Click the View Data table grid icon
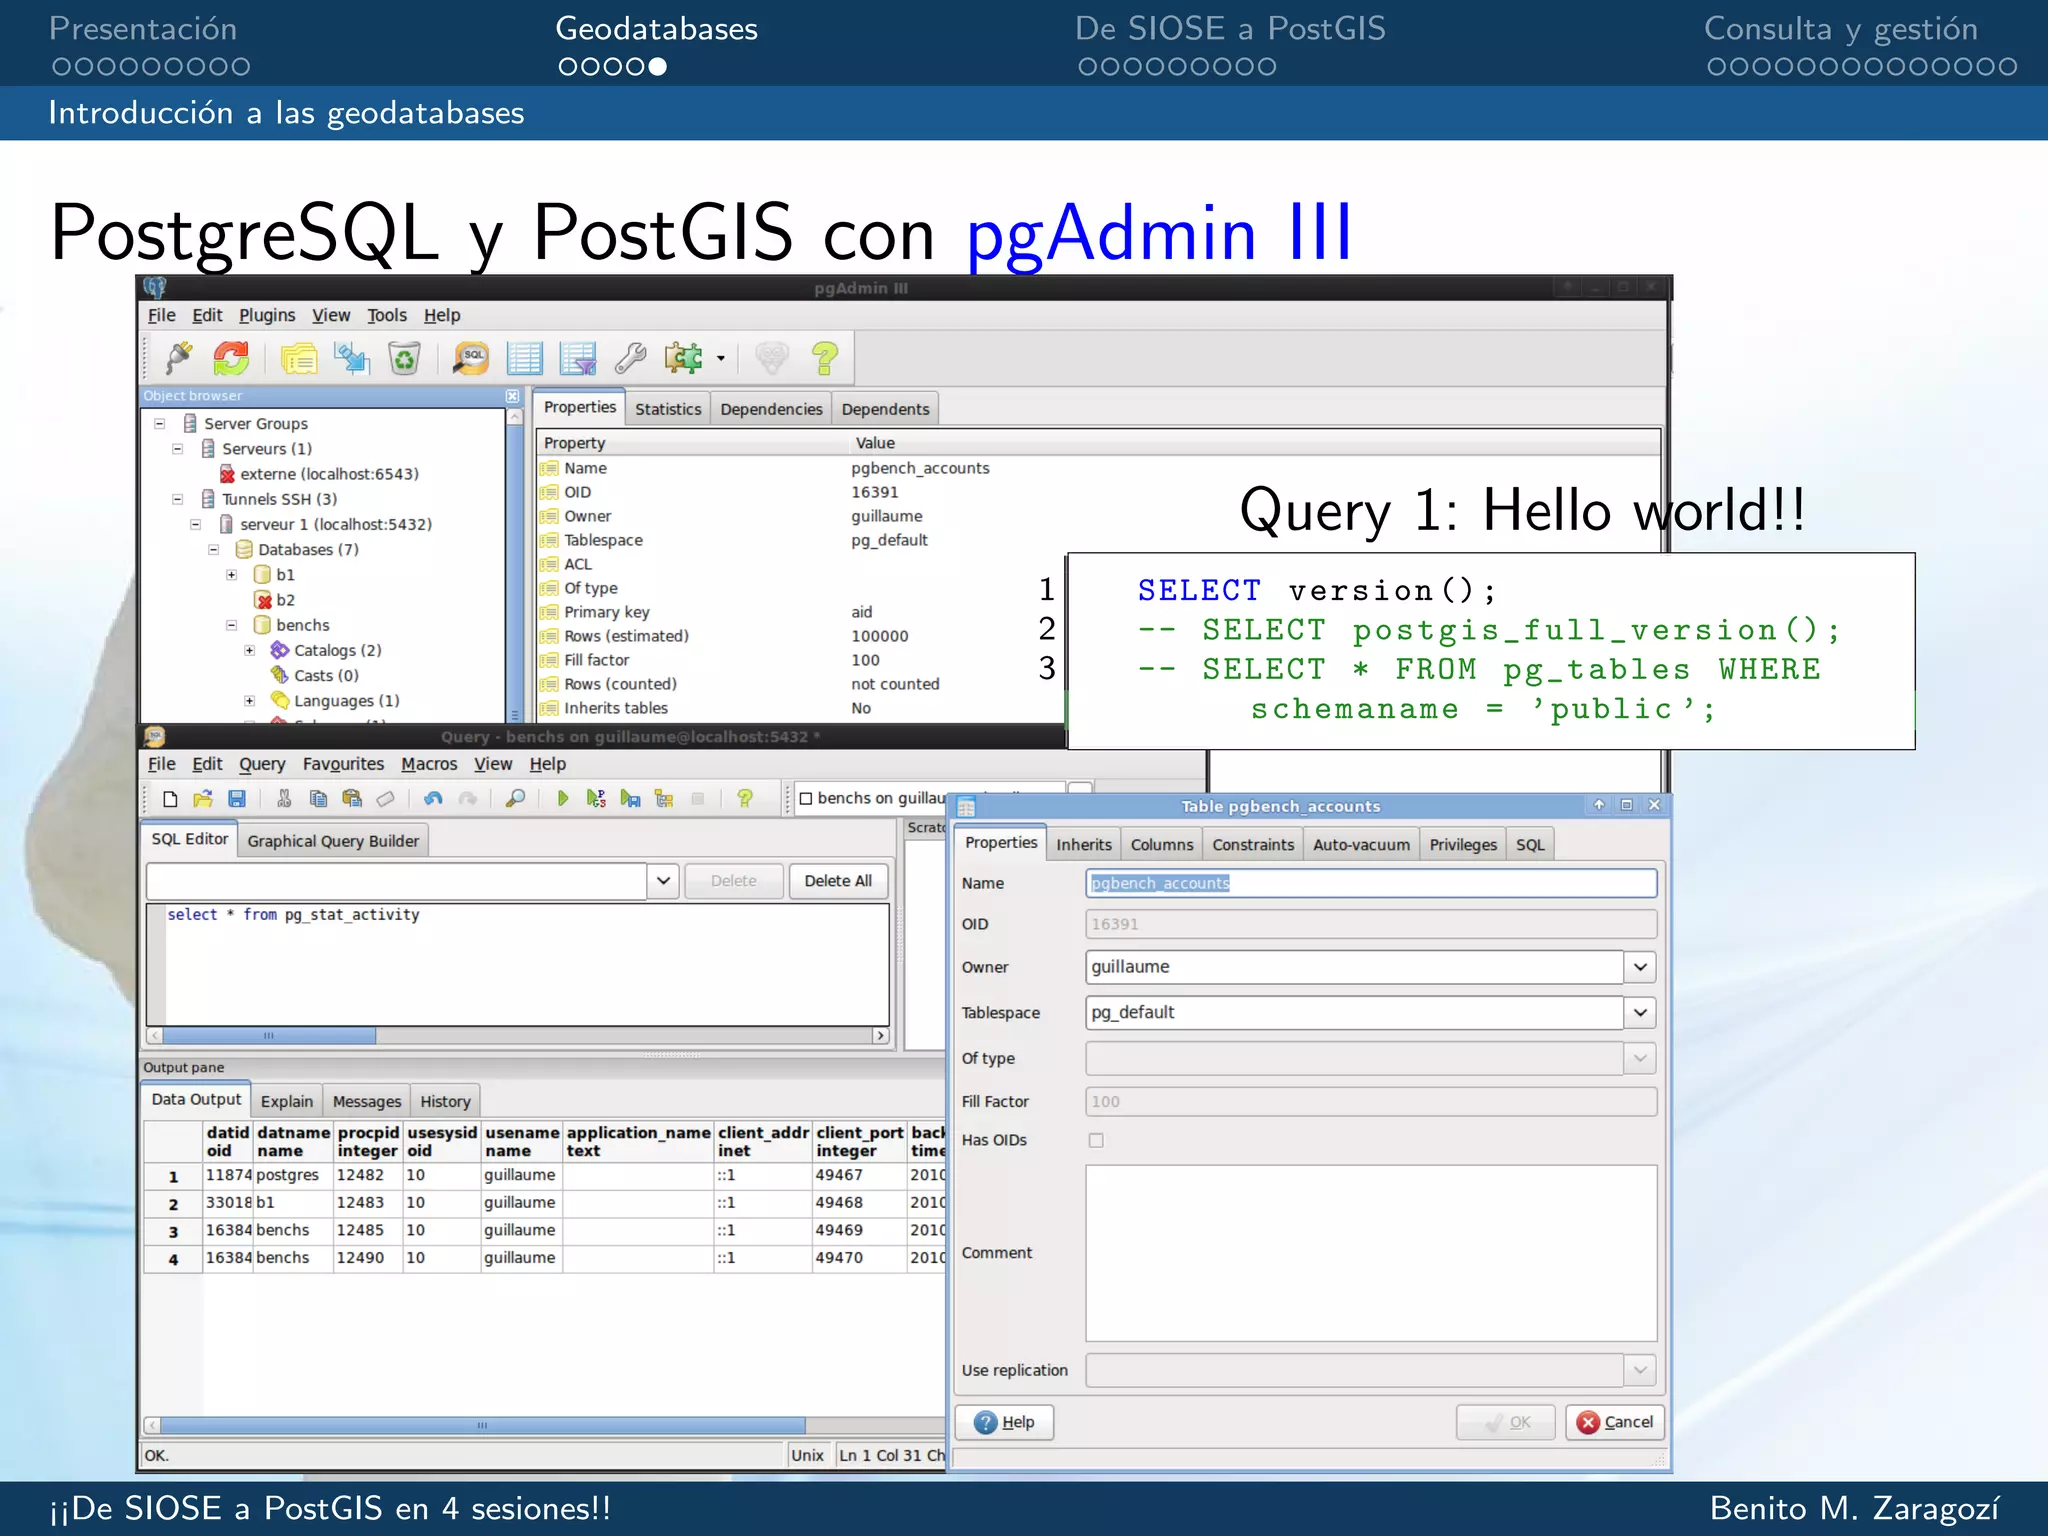Viewport: 2048px width, 1536px height. 524,357
